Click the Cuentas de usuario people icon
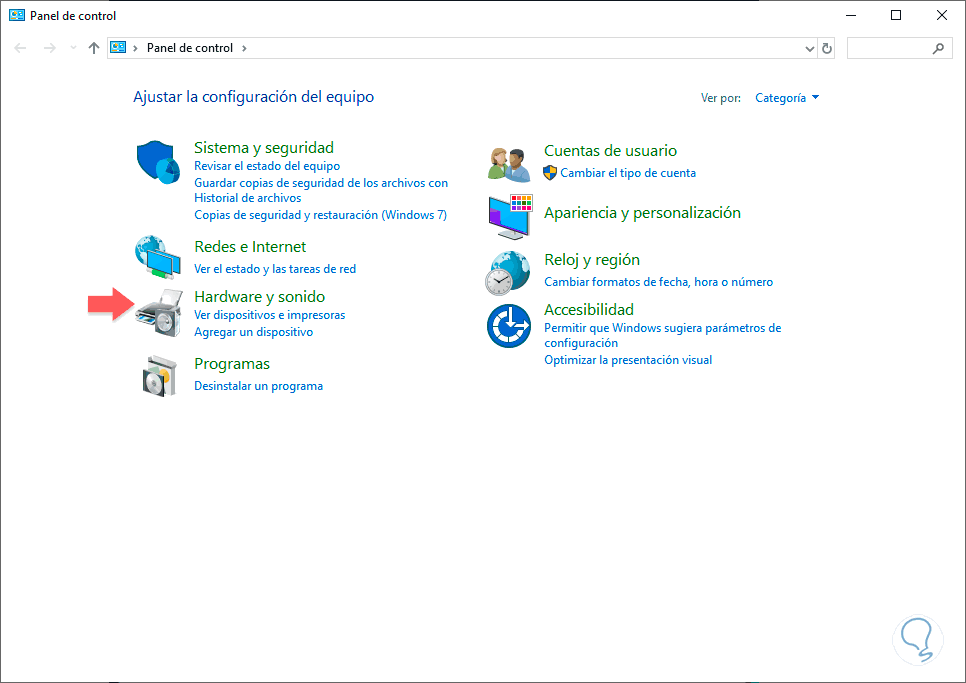This screenshot has width=966, height=683. click(508, 161)
